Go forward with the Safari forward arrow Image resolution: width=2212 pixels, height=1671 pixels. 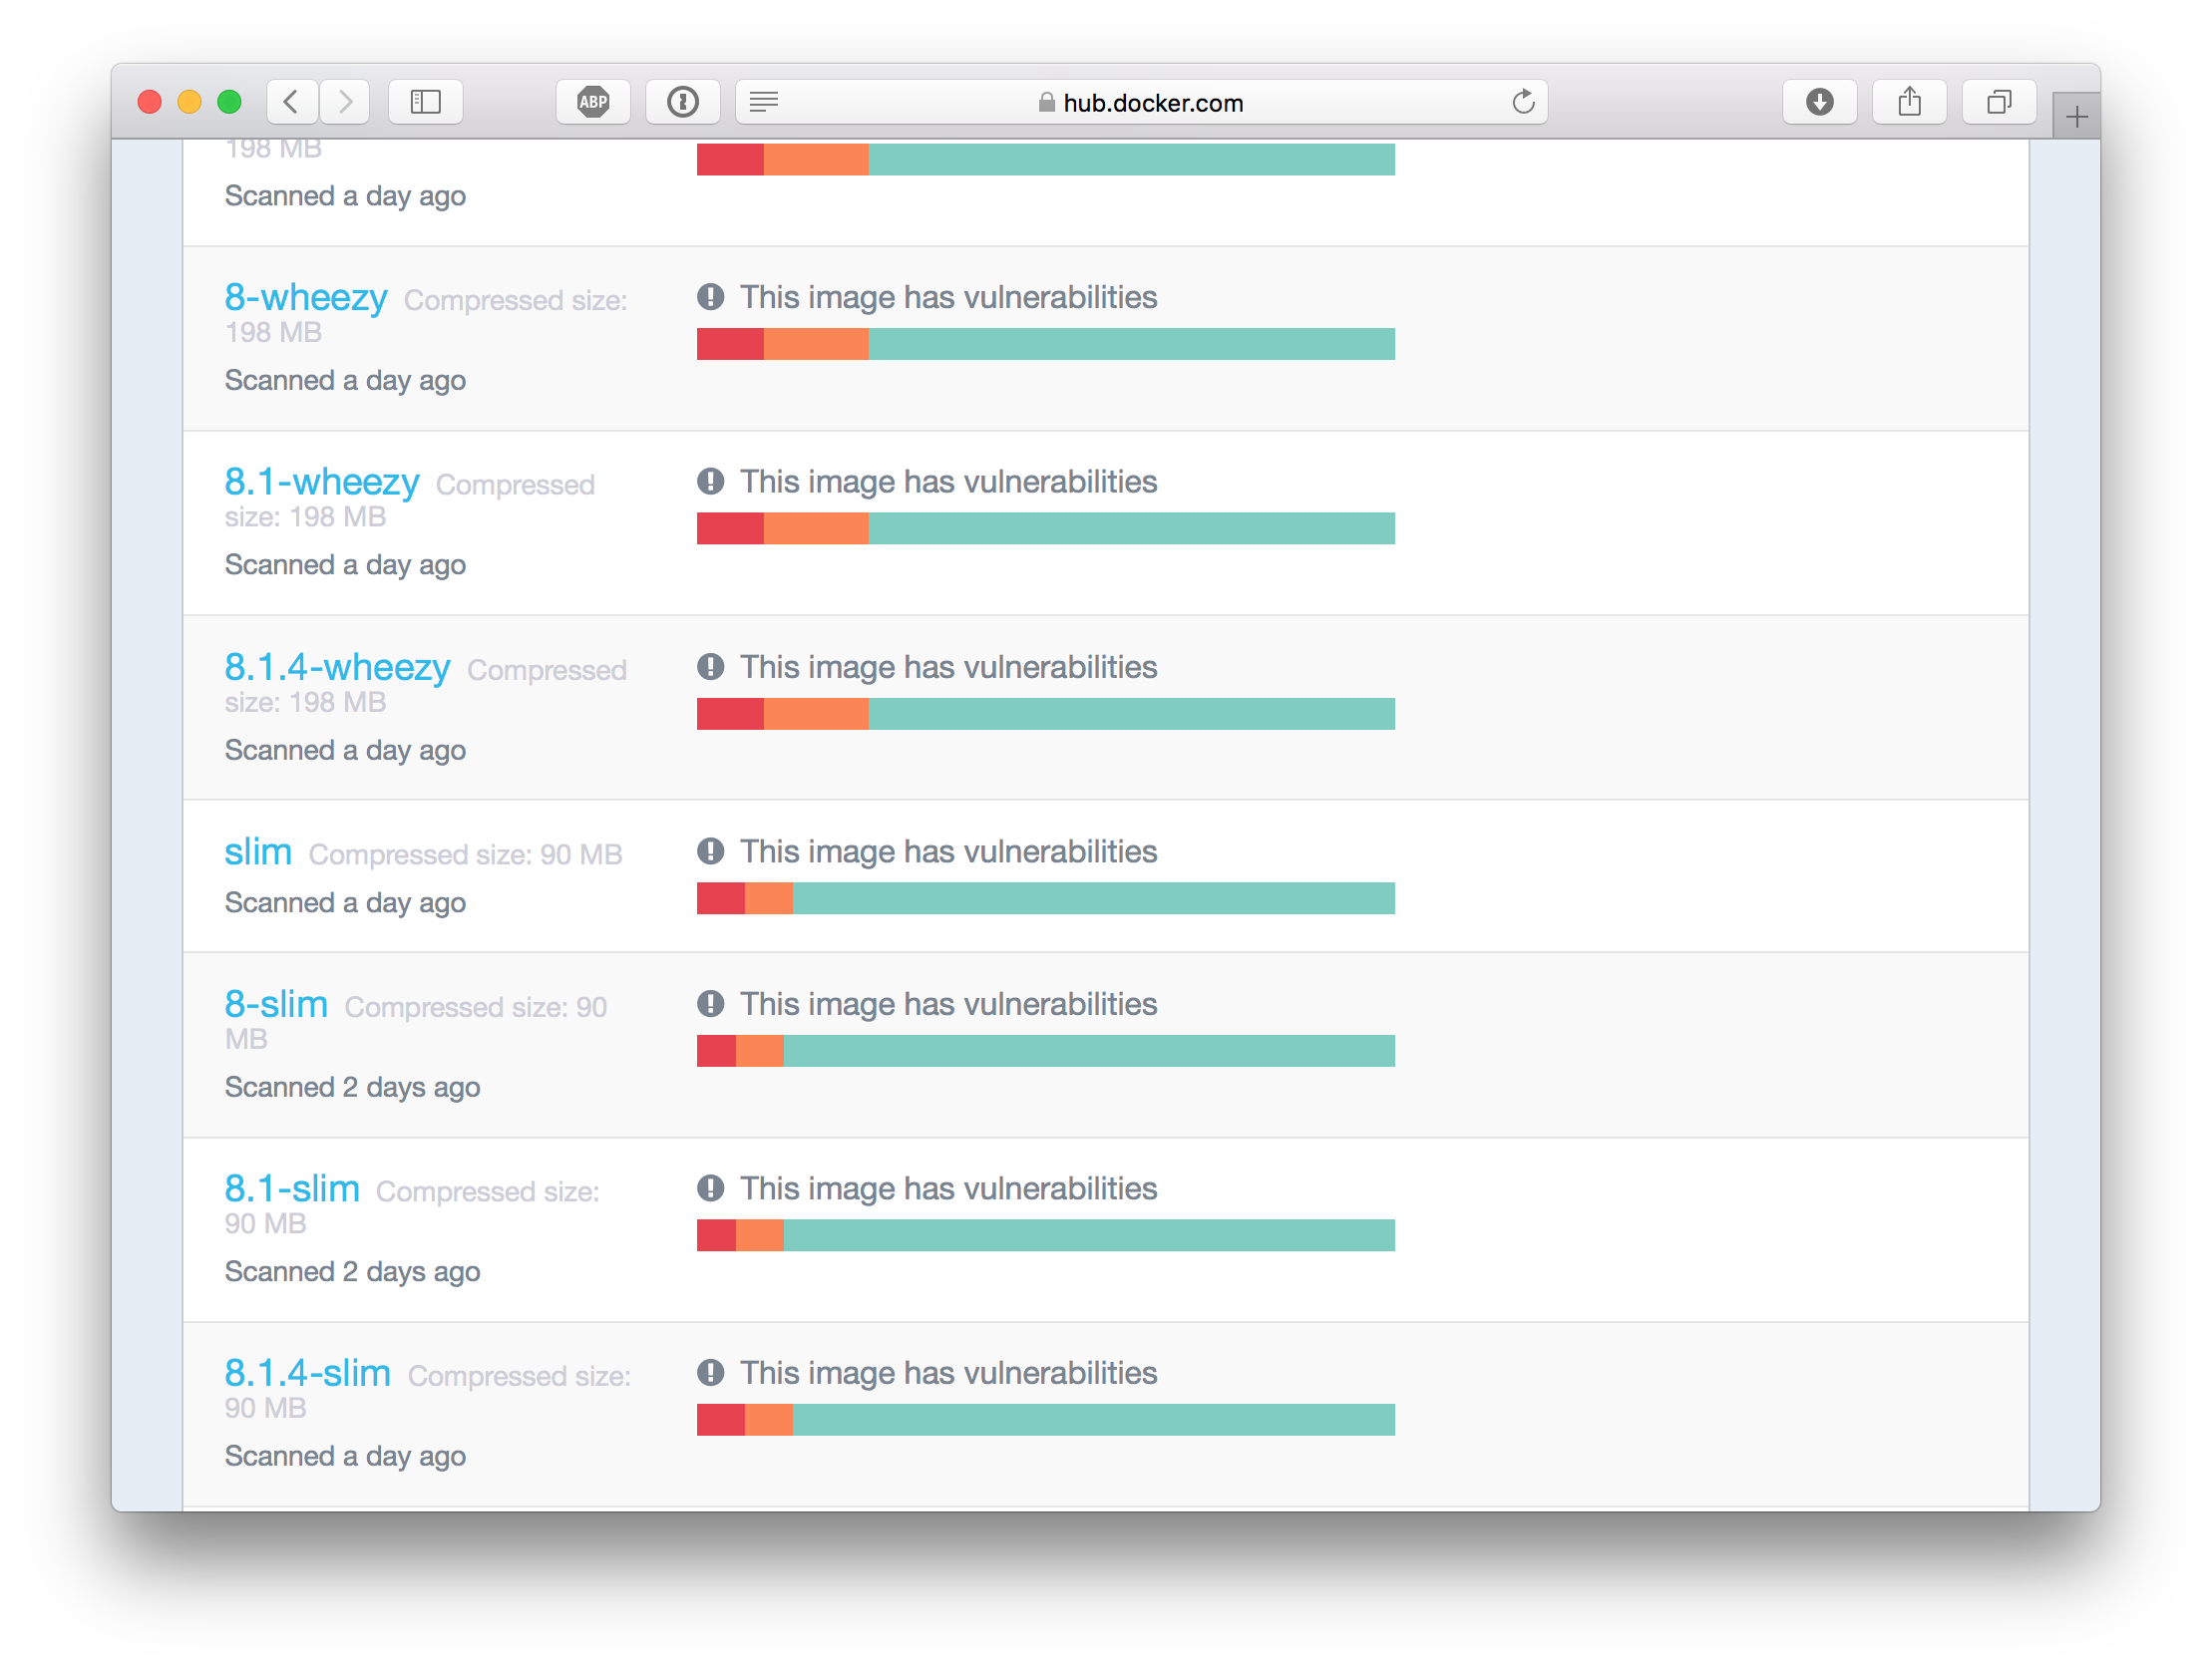point(345,102)
